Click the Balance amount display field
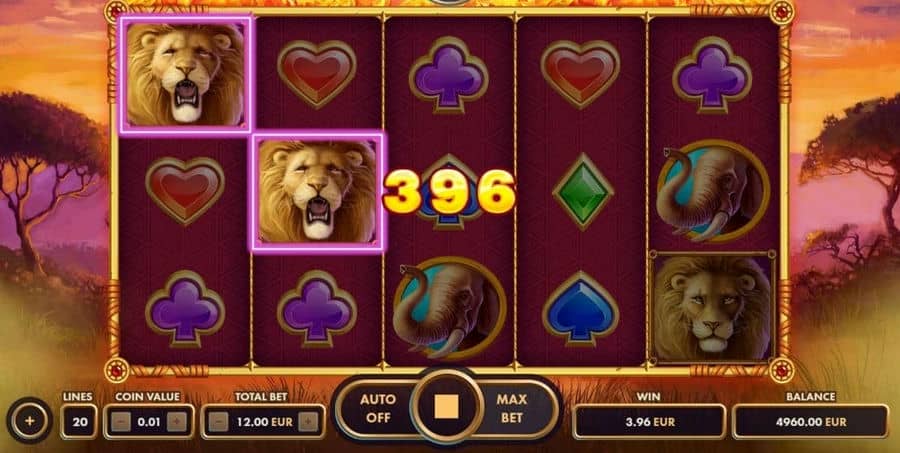Viewport: 900px width, 453px height. 810,422
